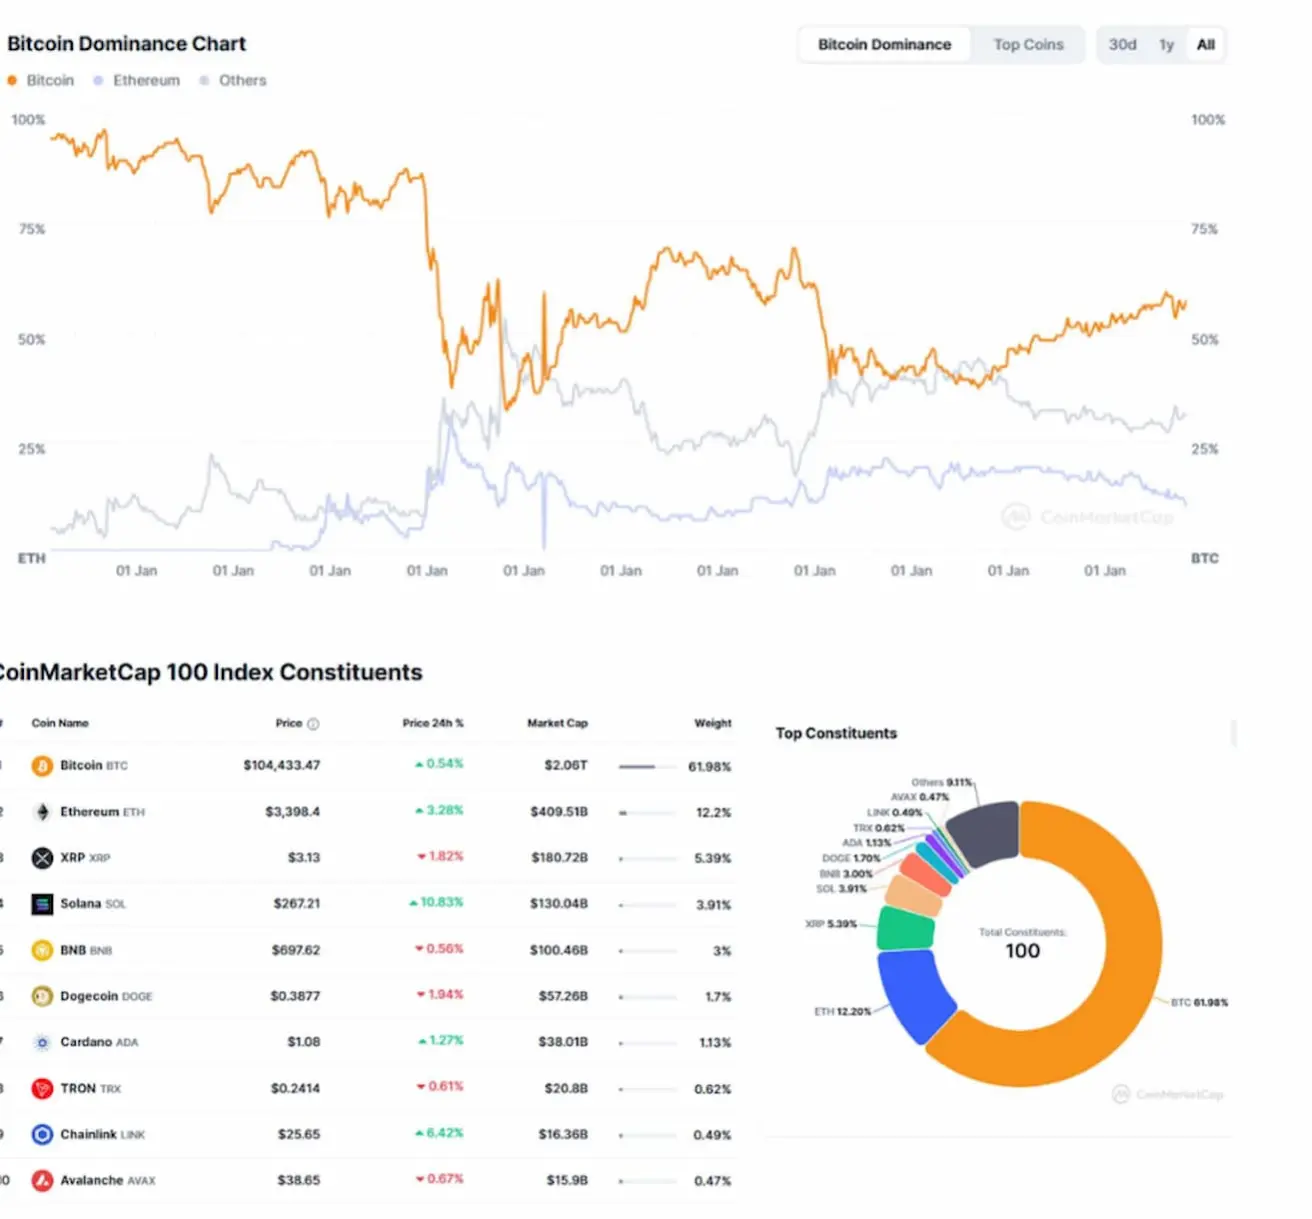The width and height of the screenshot is (1312, 1219).
Task: Click the green XRP donut segment
Action: pyautogui.click(x=905, y=928)
